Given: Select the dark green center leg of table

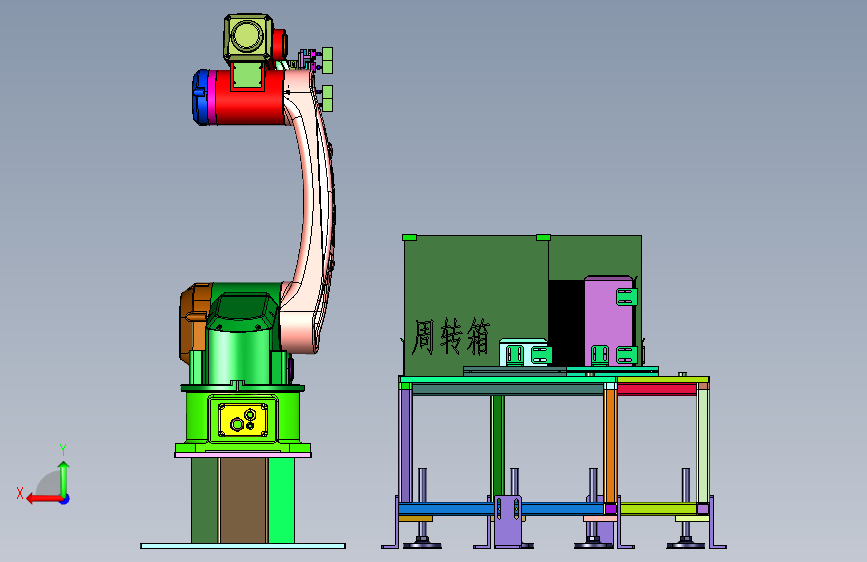Looking at the screenshot, I should pos(498,445).
